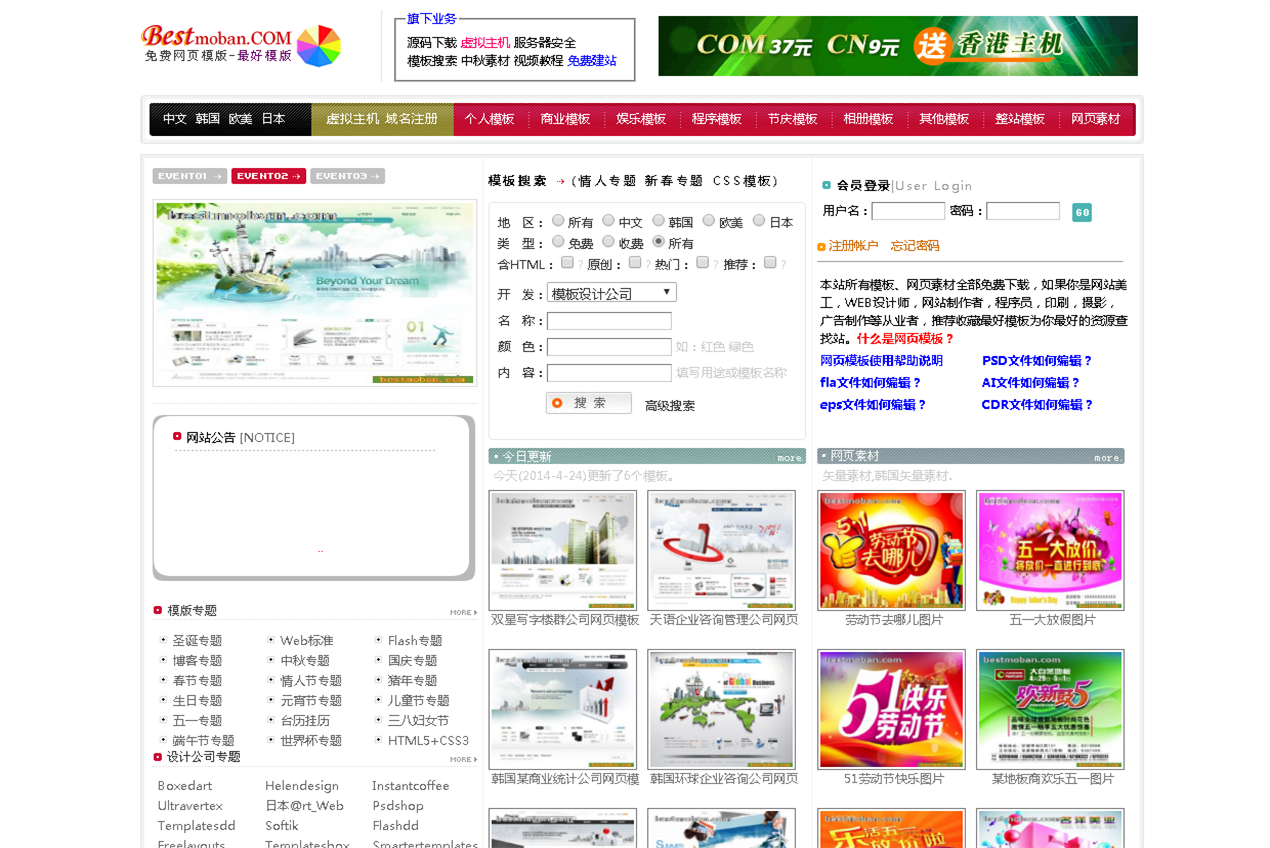
Task: Open the 网页素材 nav menu
Action: click(x=1096, y=119)
